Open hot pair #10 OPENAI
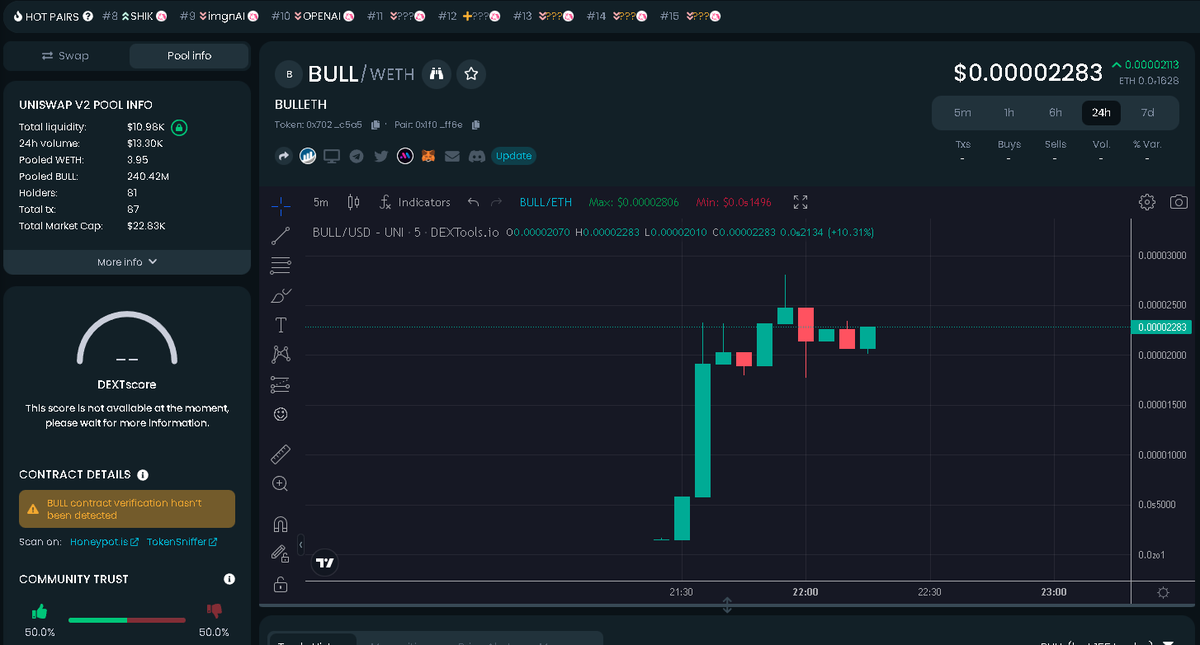This screenshot has height=645, width=1200. (312, 17)
